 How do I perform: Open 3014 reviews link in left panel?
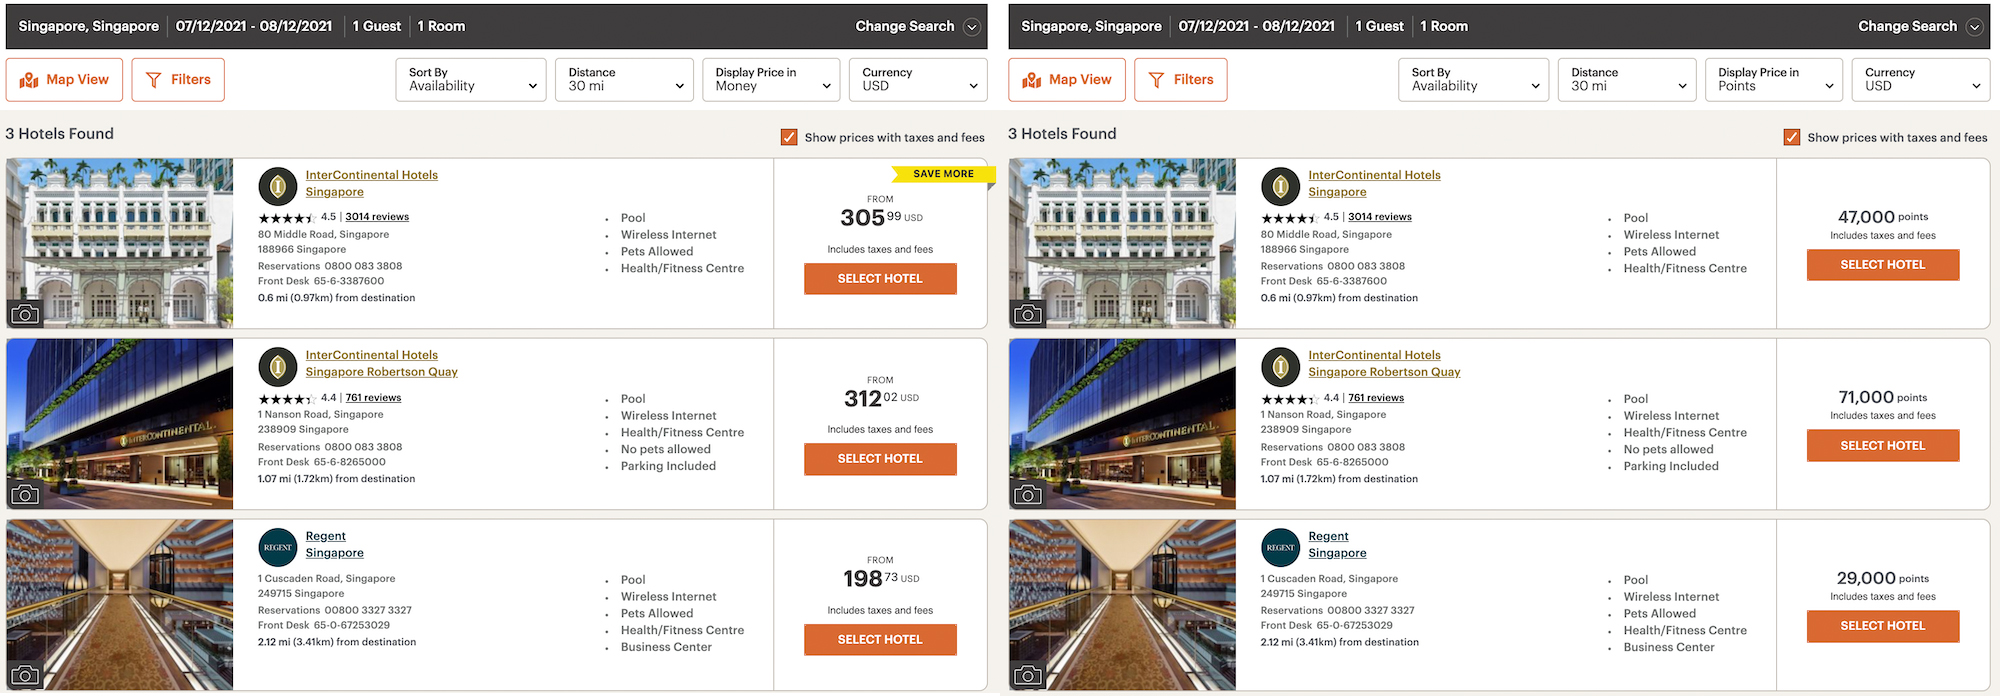377,217
